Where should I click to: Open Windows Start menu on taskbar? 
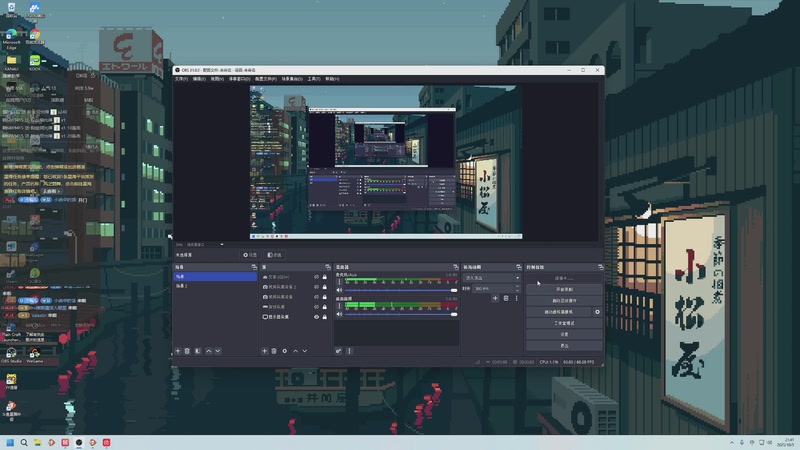[x=10, y=442]
